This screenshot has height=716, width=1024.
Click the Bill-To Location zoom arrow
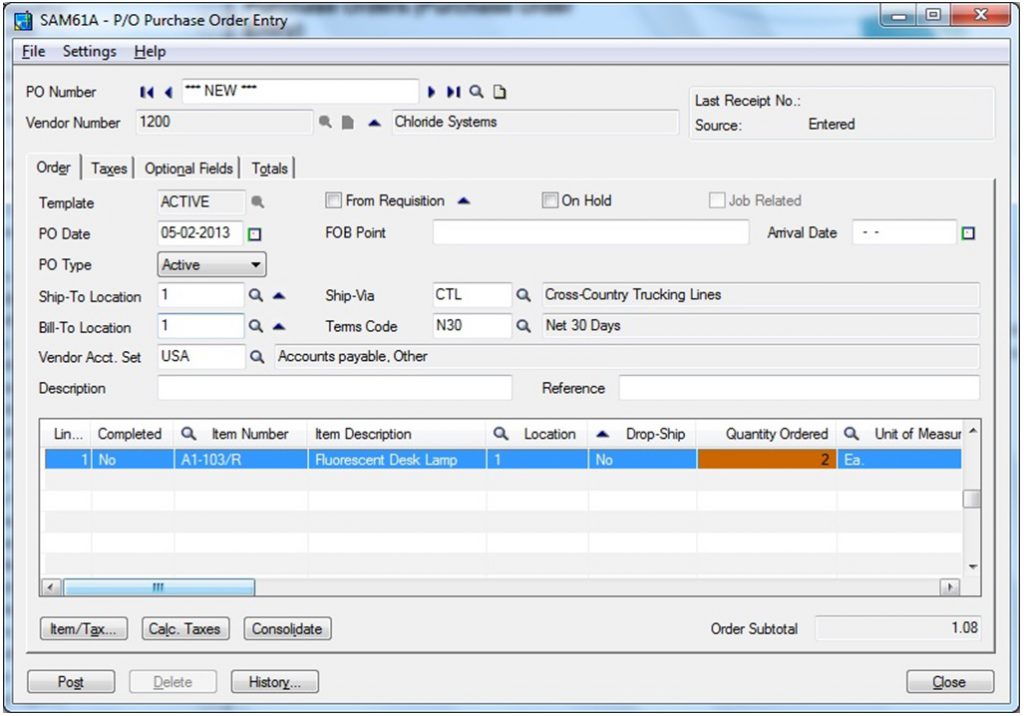click(278, 326)
